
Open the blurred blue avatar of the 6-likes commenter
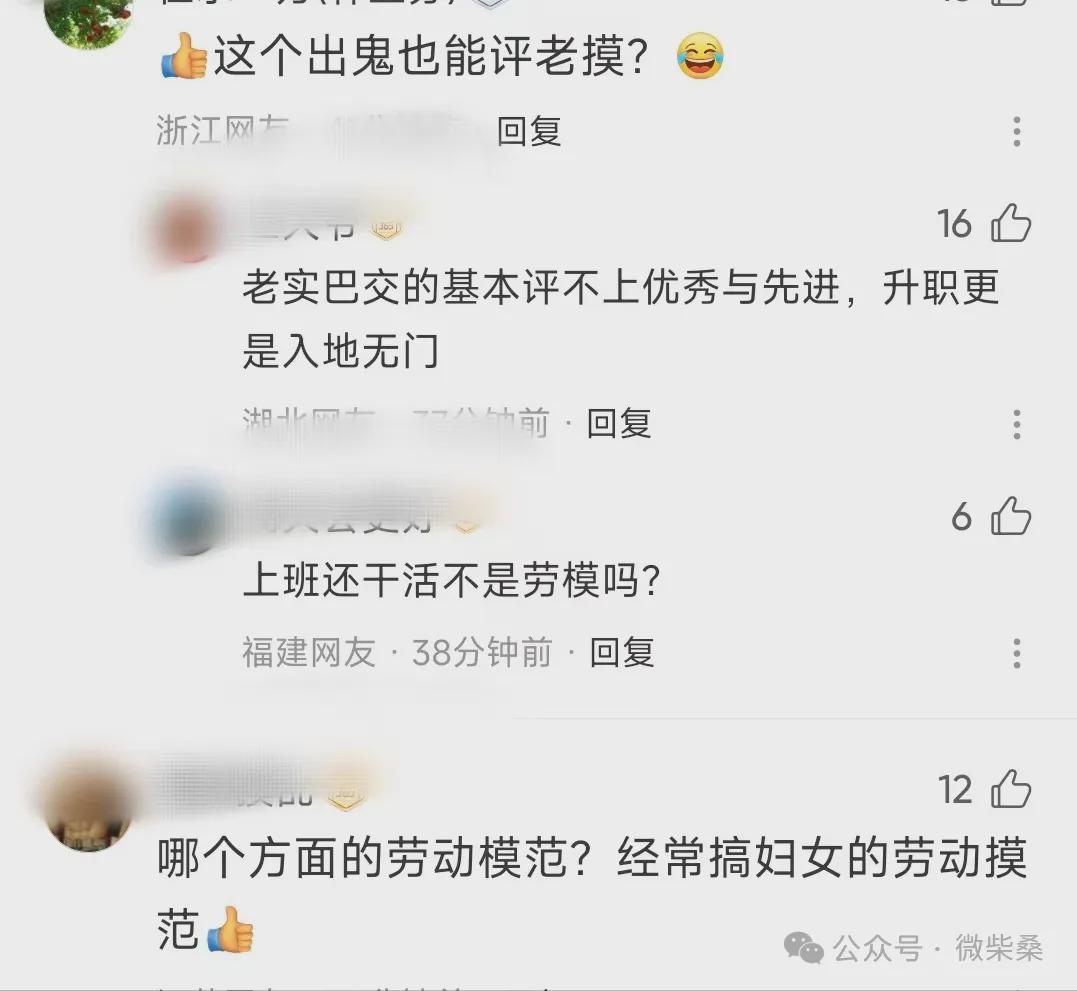click(x=187, y=513)
